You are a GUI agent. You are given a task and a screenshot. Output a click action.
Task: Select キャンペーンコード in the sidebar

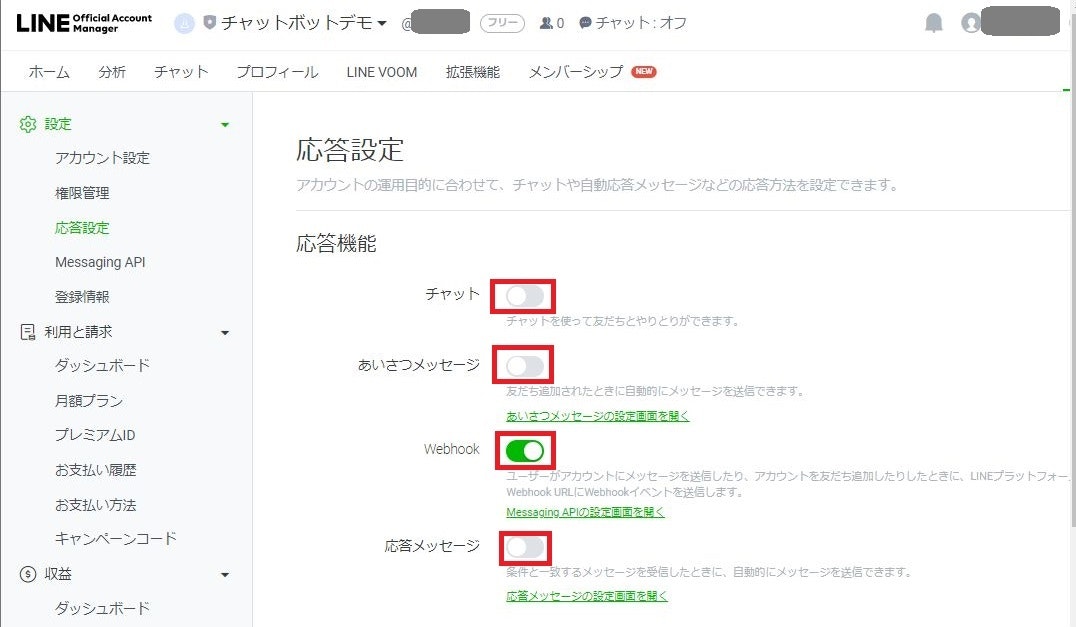tap(116, 539)
